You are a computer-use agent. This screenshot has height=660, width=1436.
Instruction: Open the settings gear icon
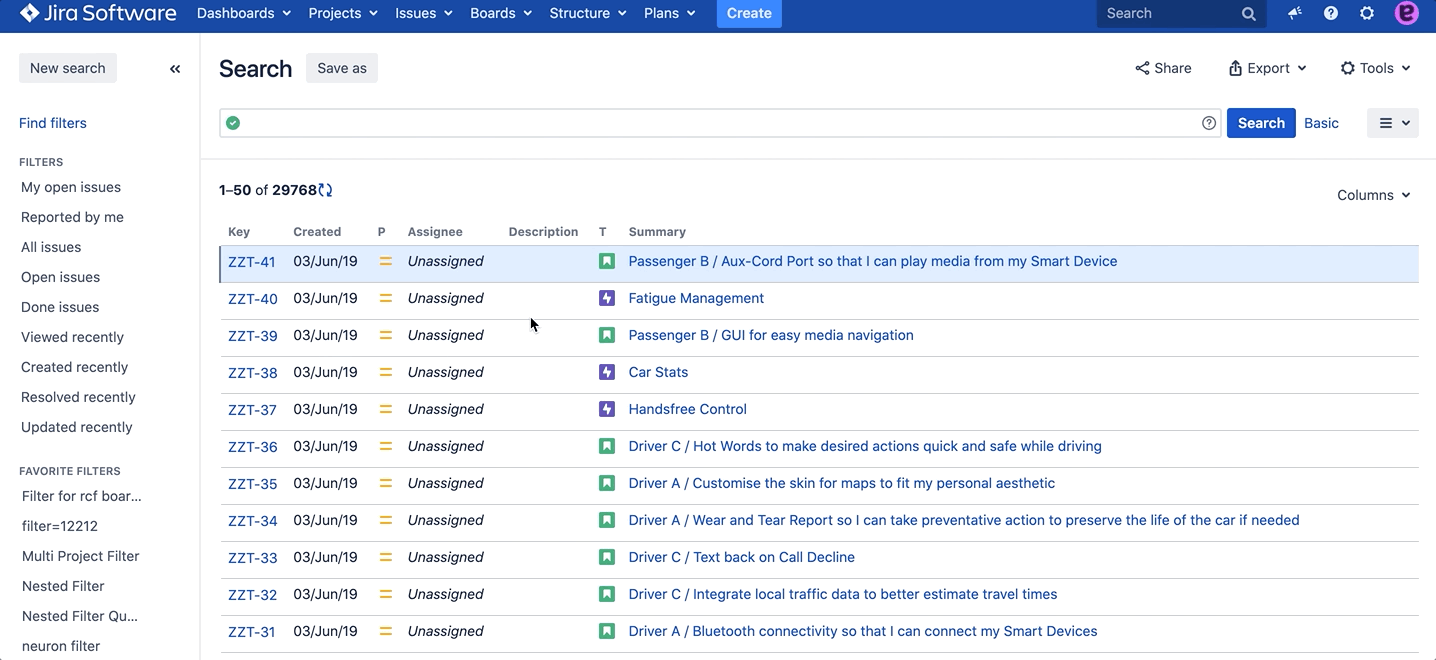(1367, 13)
